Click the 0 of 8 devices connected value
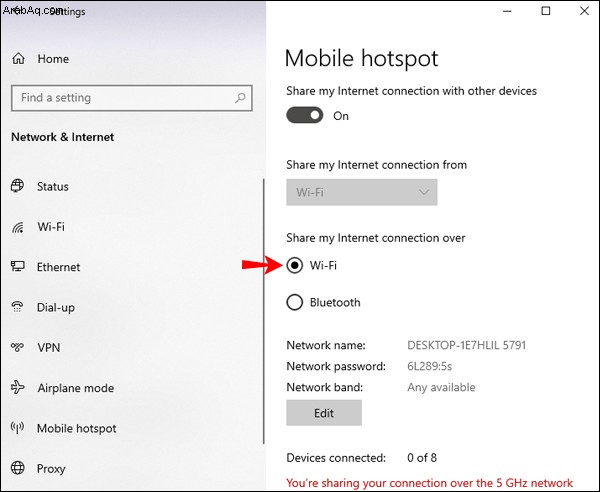The image size is (600, 492). [422, 458]
